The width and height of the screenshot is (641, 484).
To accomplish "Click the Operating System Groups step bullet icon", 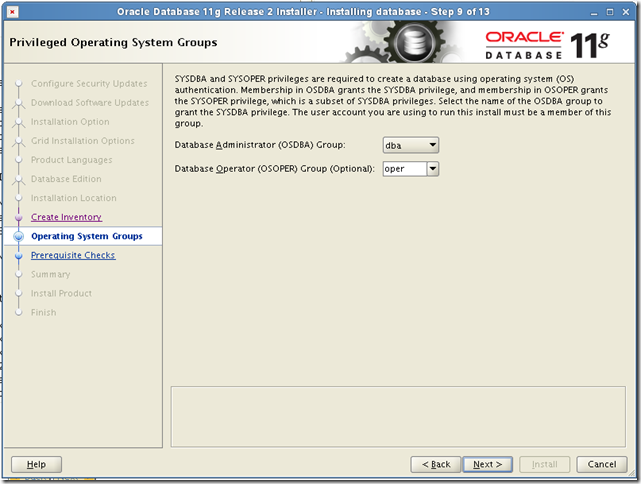I will (18, 236).
